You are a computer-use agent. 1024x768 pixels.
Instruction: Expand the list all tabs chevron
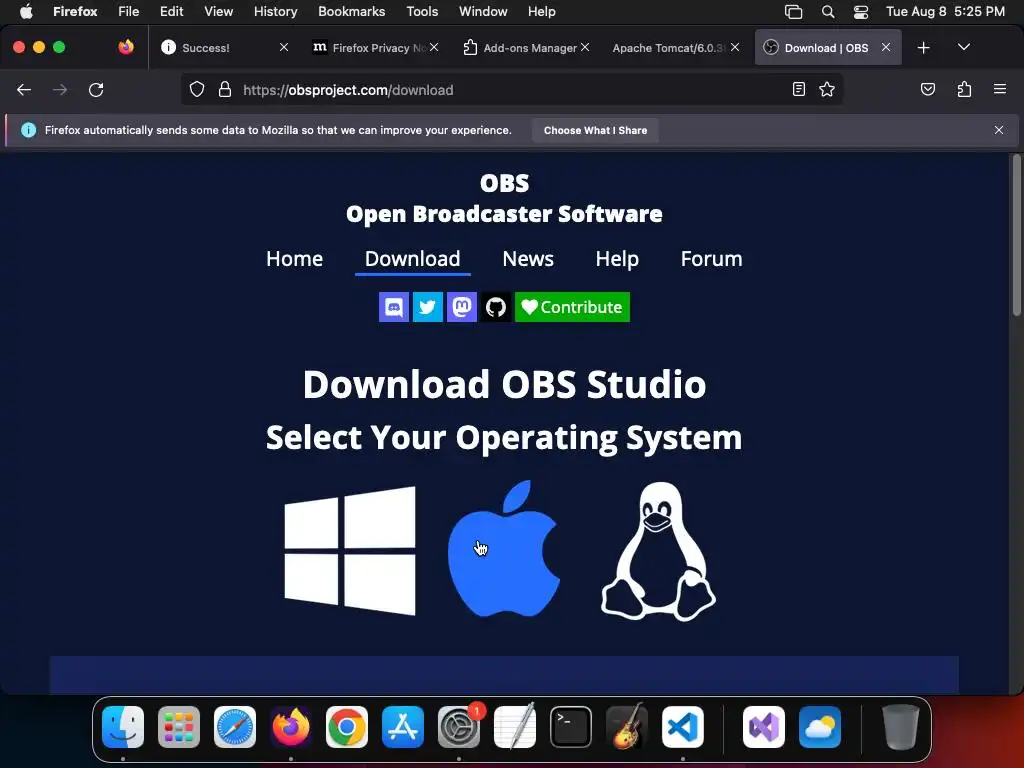coord(964,47)
